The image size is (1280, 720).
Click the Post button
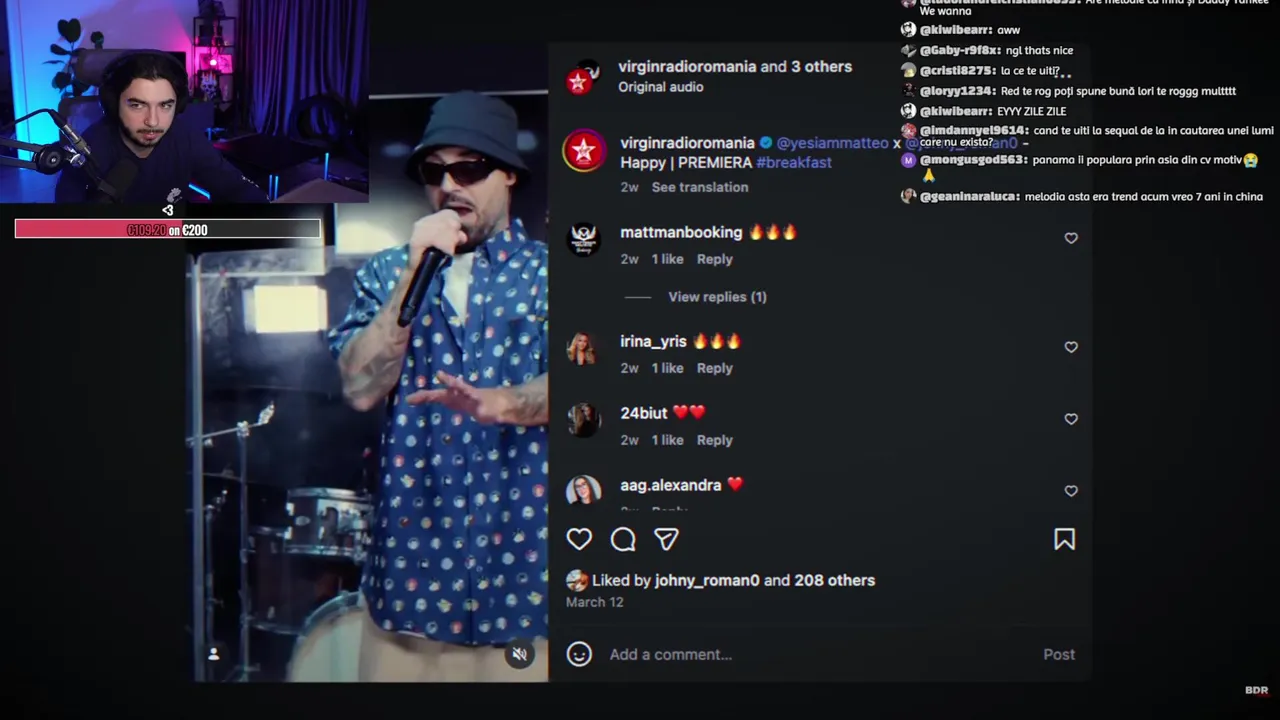pyautogui.click(x=1059, y=654)
